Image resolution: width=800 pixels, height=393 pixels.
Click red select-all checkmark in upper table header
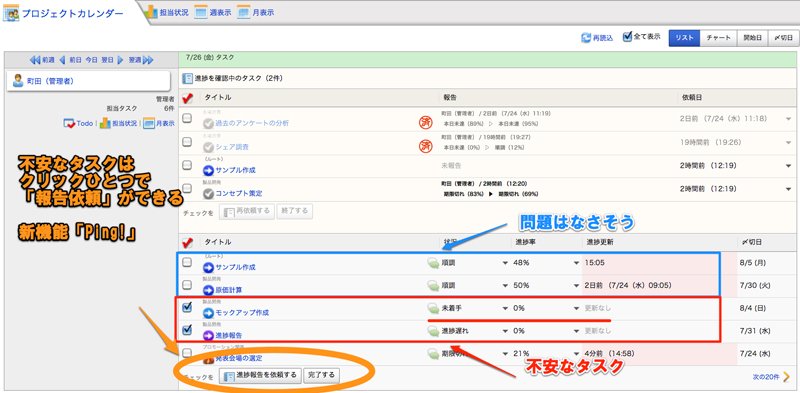[x=188, y=97]
